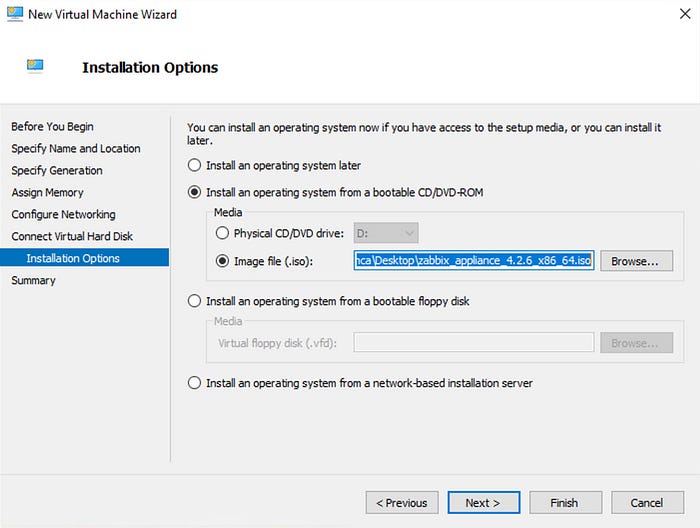Image resolution: width=700 pixels, height=528 pixels.
Task: Click the Next > button
Action: (x=483, y=503)
